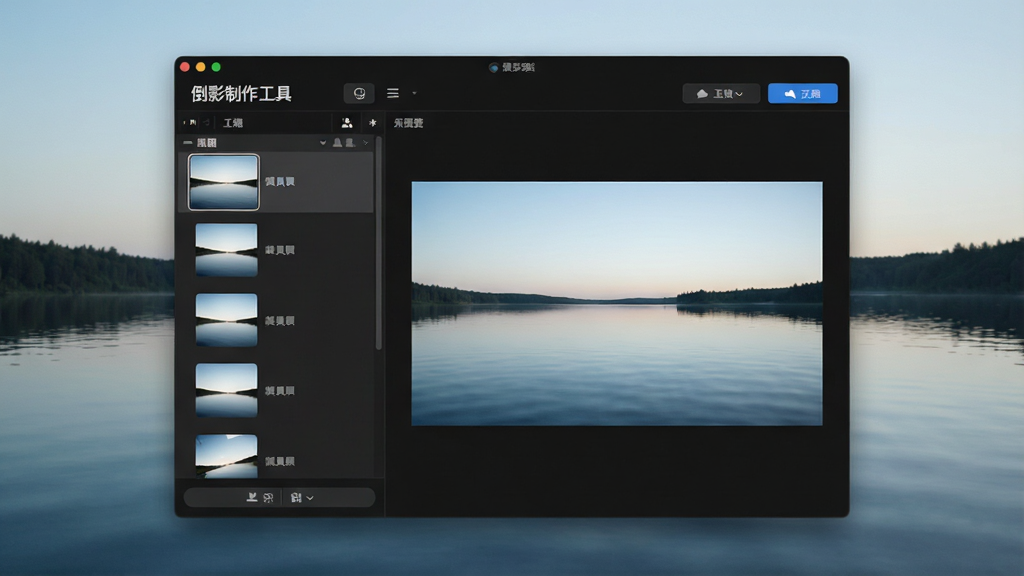
Task: Click the person icon in the sidebar header
Action: pyautogui.click(x=347, y=123)
